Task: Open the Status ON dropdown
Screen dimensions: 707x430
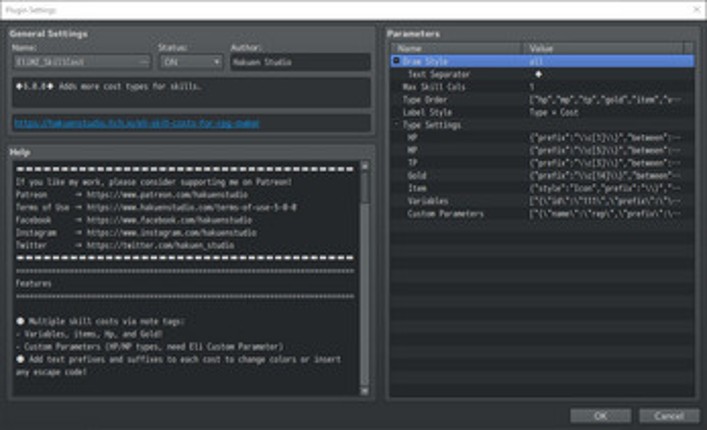Action: 189,62
